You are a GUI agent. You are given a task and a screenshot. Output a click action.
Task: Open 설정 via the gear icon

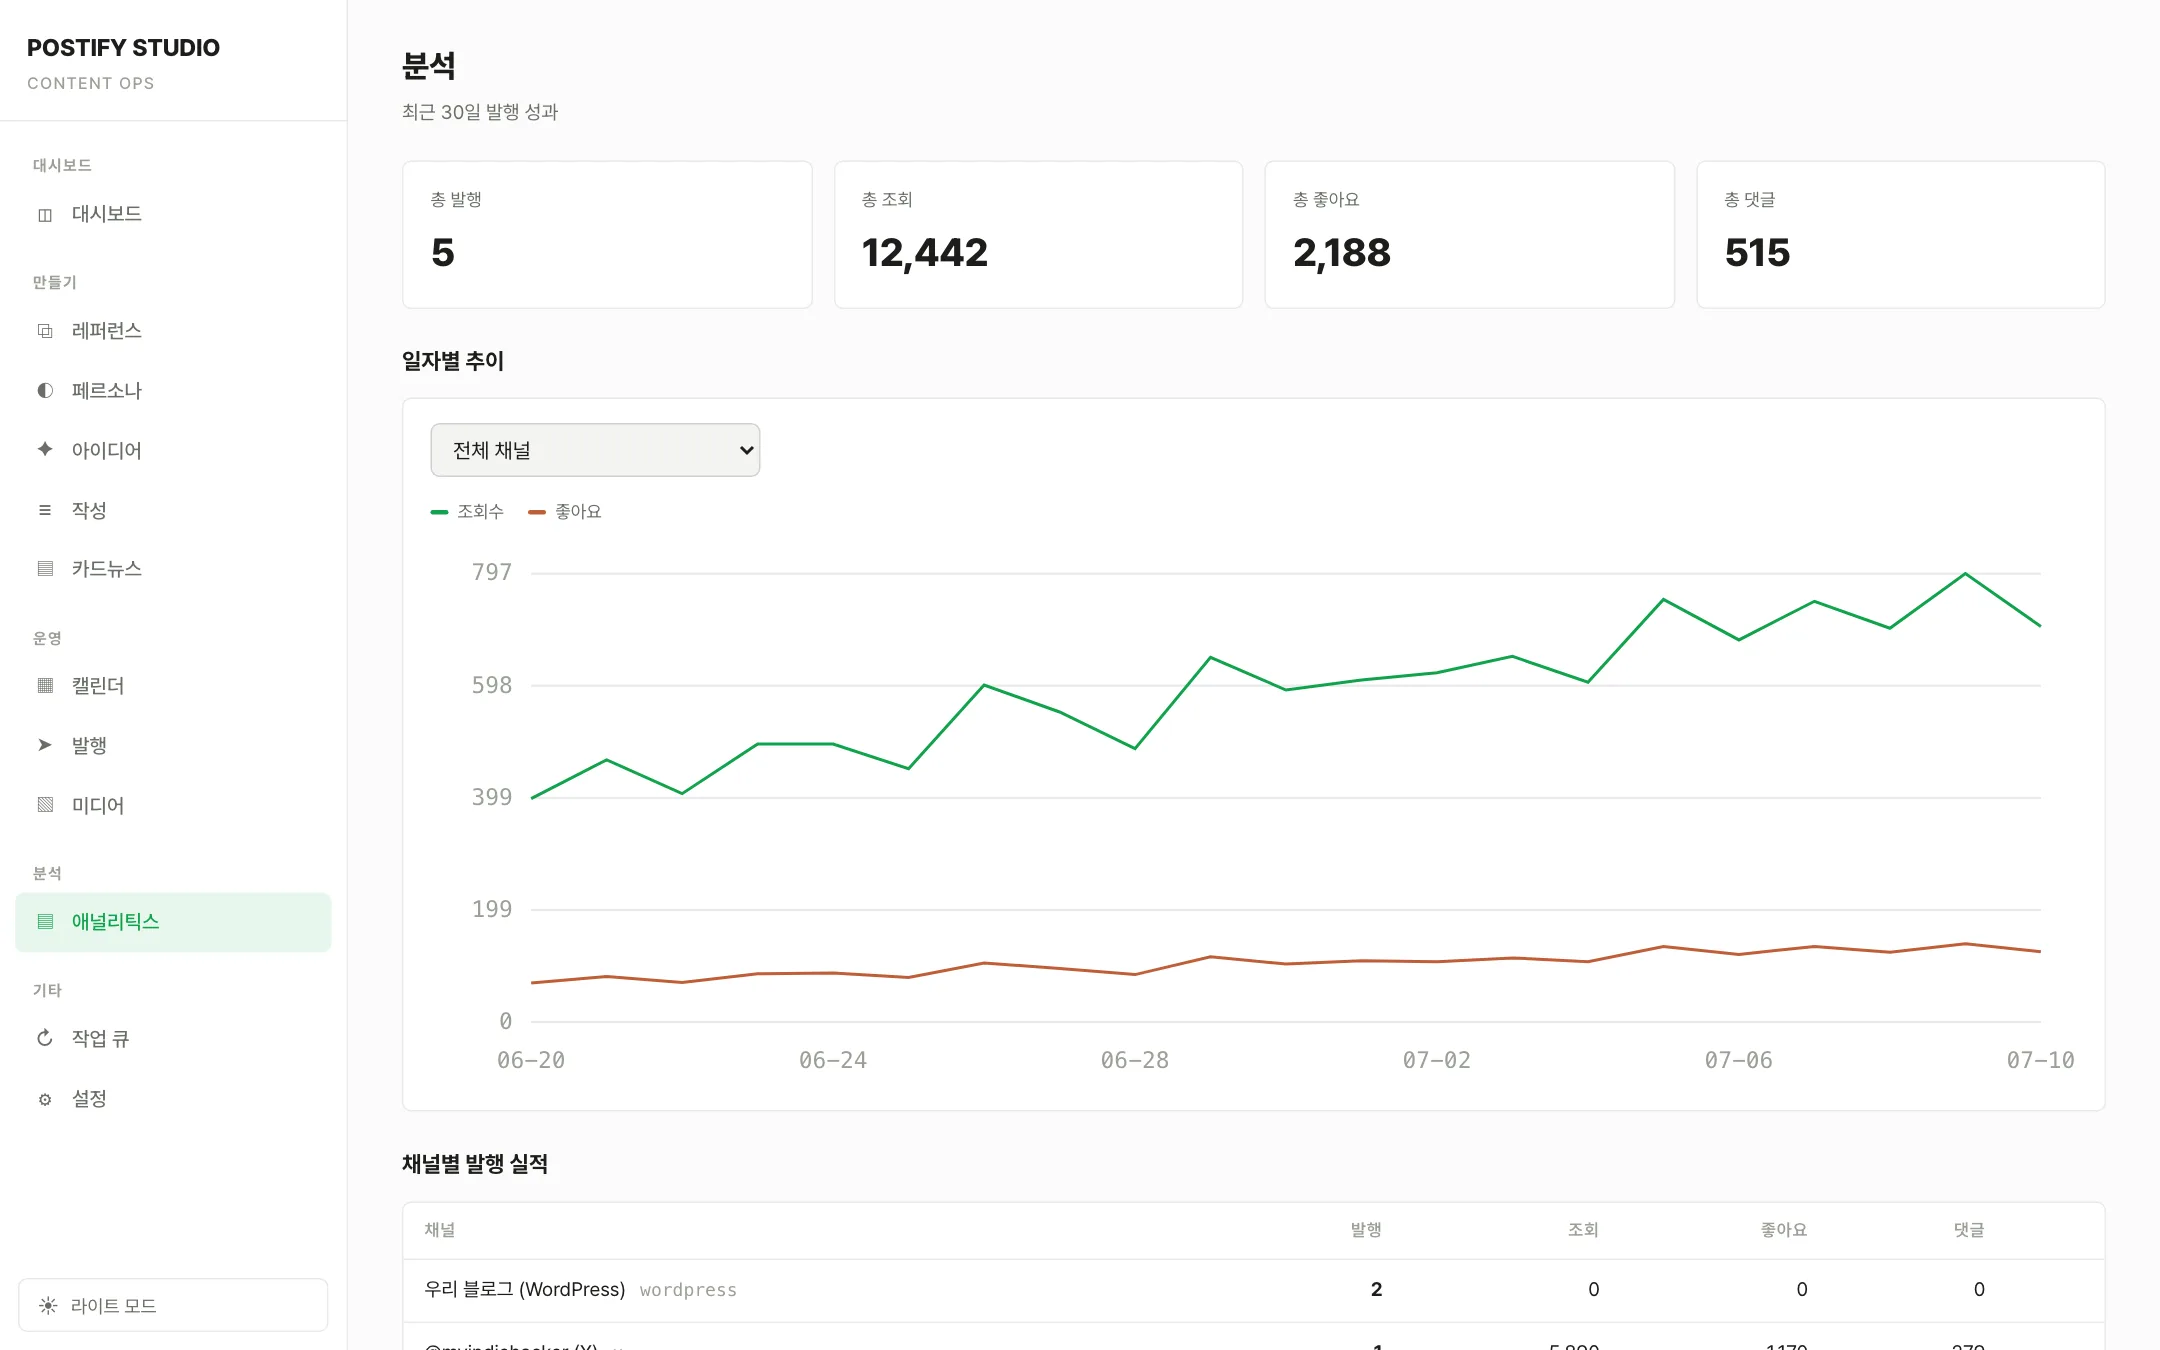45,1099
